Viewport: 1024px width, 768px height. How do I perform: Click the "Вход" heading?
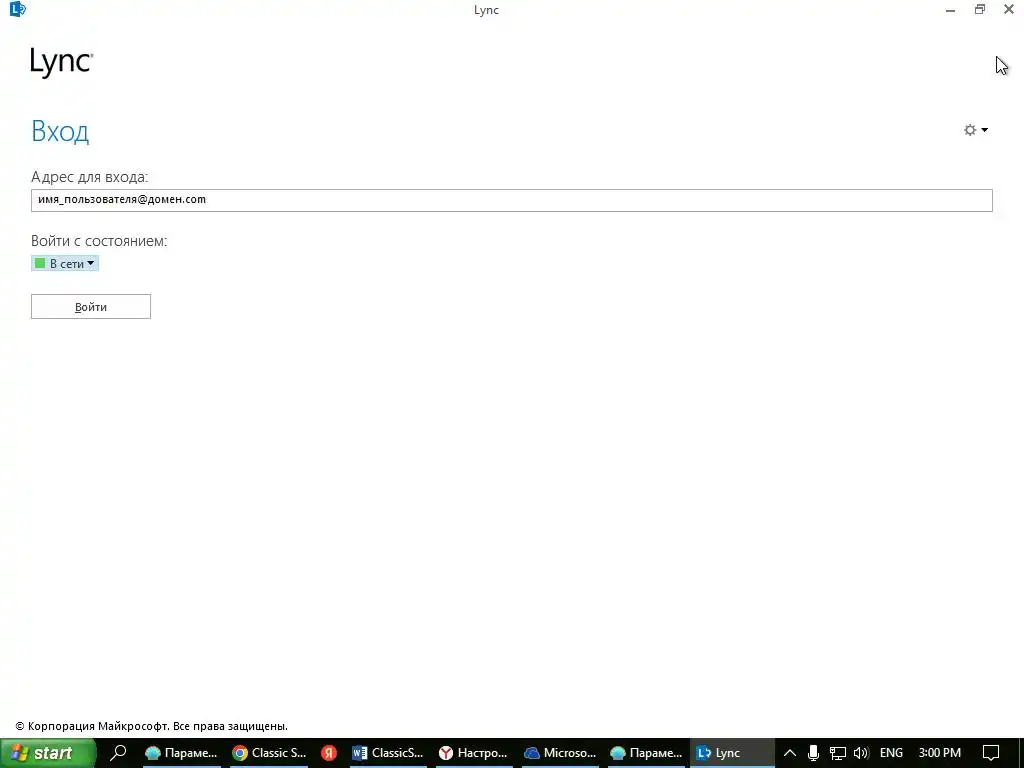(60, 131)
